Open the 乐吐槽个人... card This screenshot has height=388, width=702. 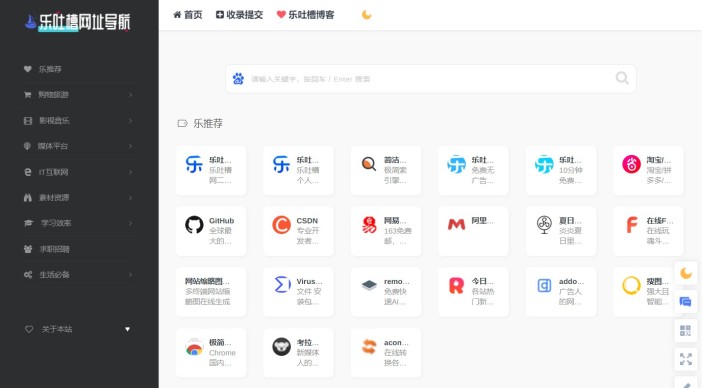point(298,170)
